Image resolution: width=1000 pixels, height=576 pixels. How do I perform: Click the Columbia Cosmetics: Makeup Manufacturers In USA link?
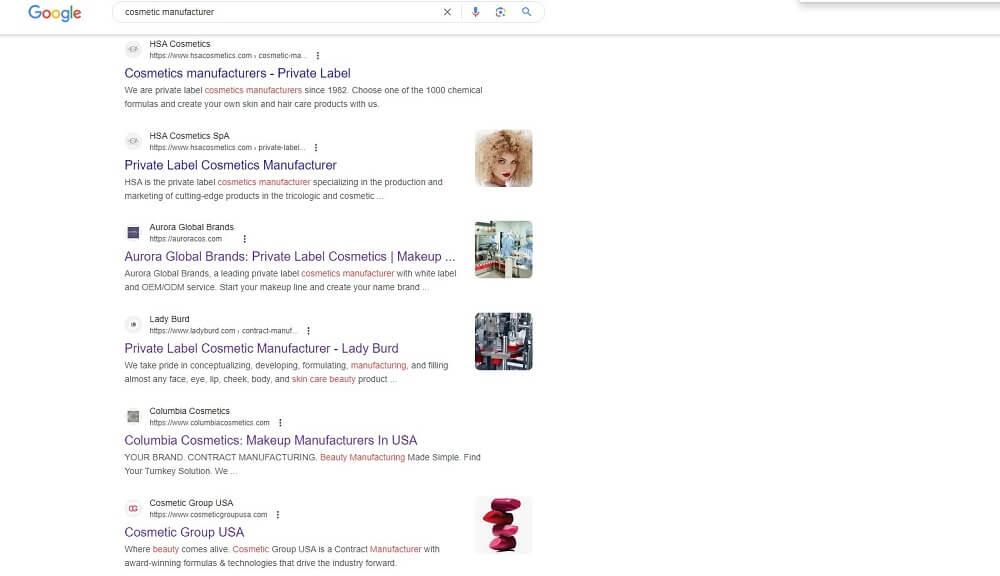[270, 440]
